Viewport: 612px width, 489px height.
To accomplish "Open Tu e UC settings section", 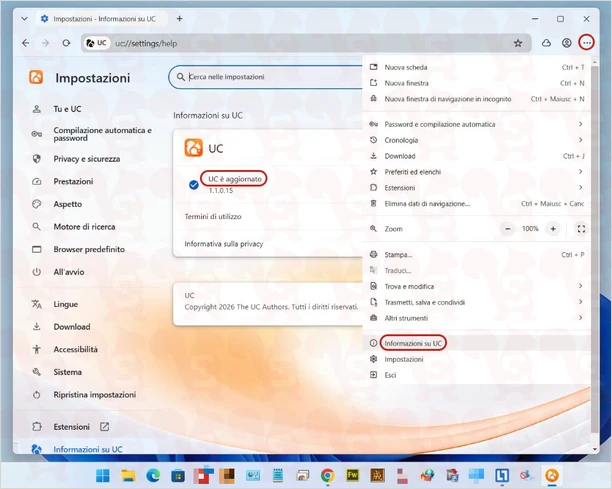I will click(67, 109).
